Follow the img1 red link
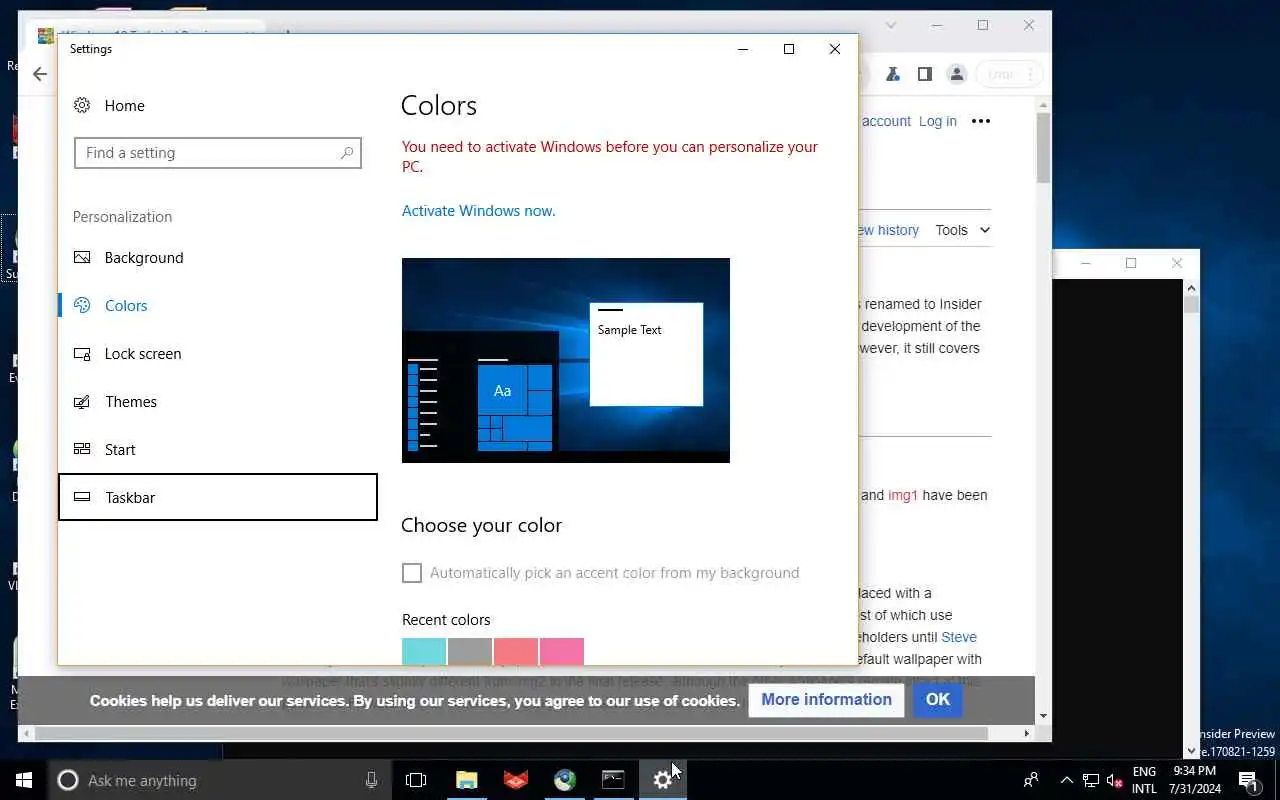1280x800 pixels. (x=903, y=495)
